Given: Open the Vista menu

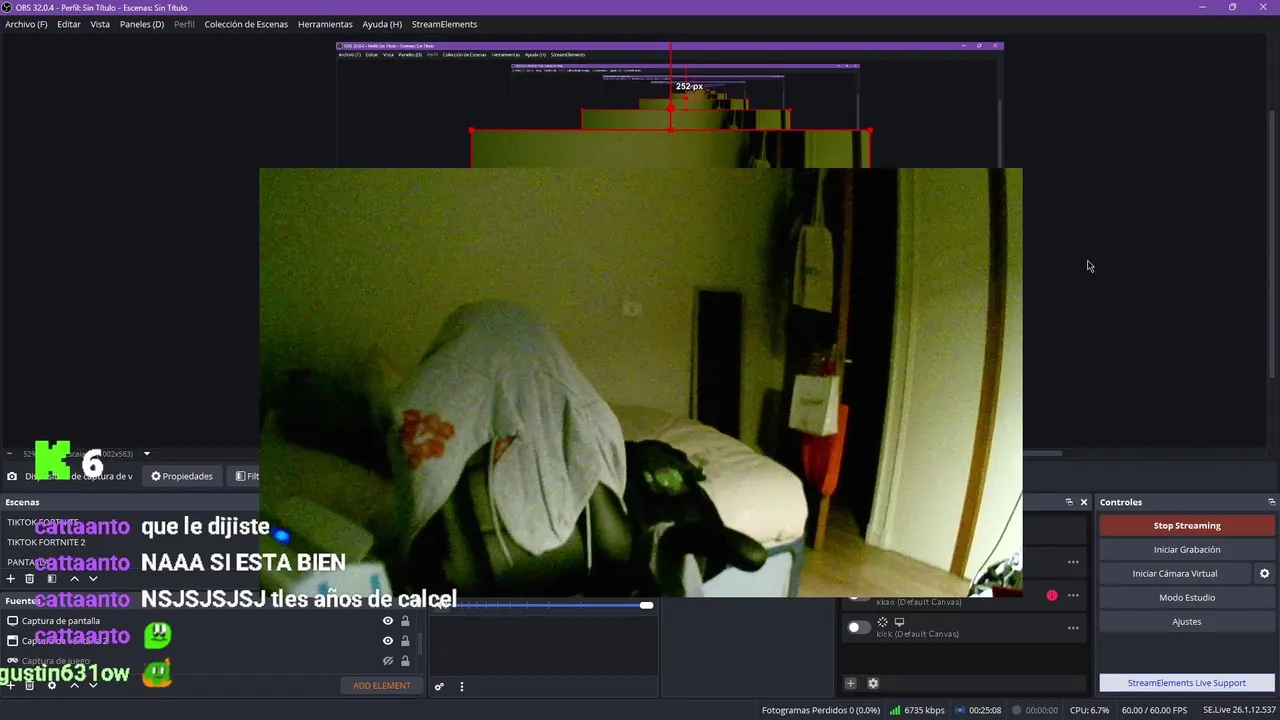Looking at the screenshot, I should [100, 24].
